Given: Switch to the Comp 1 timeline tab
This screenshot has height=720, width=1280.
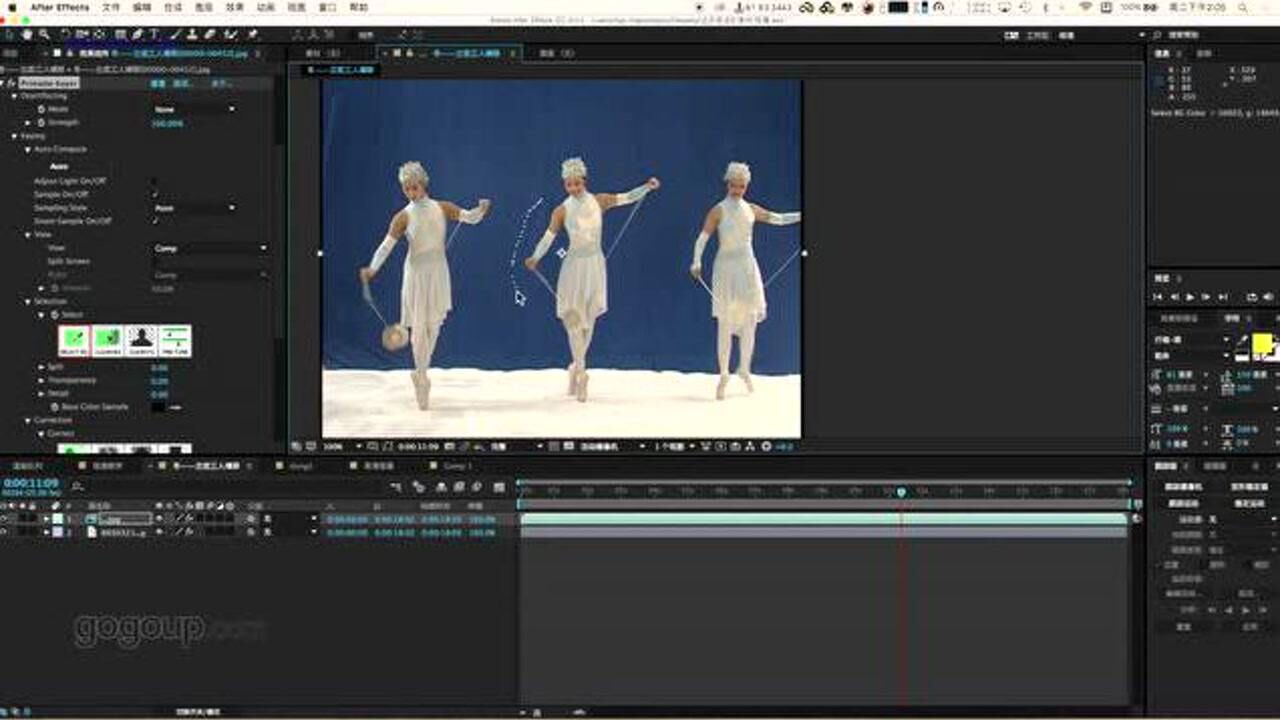Looking at the screenshot, I should [456, 466].
